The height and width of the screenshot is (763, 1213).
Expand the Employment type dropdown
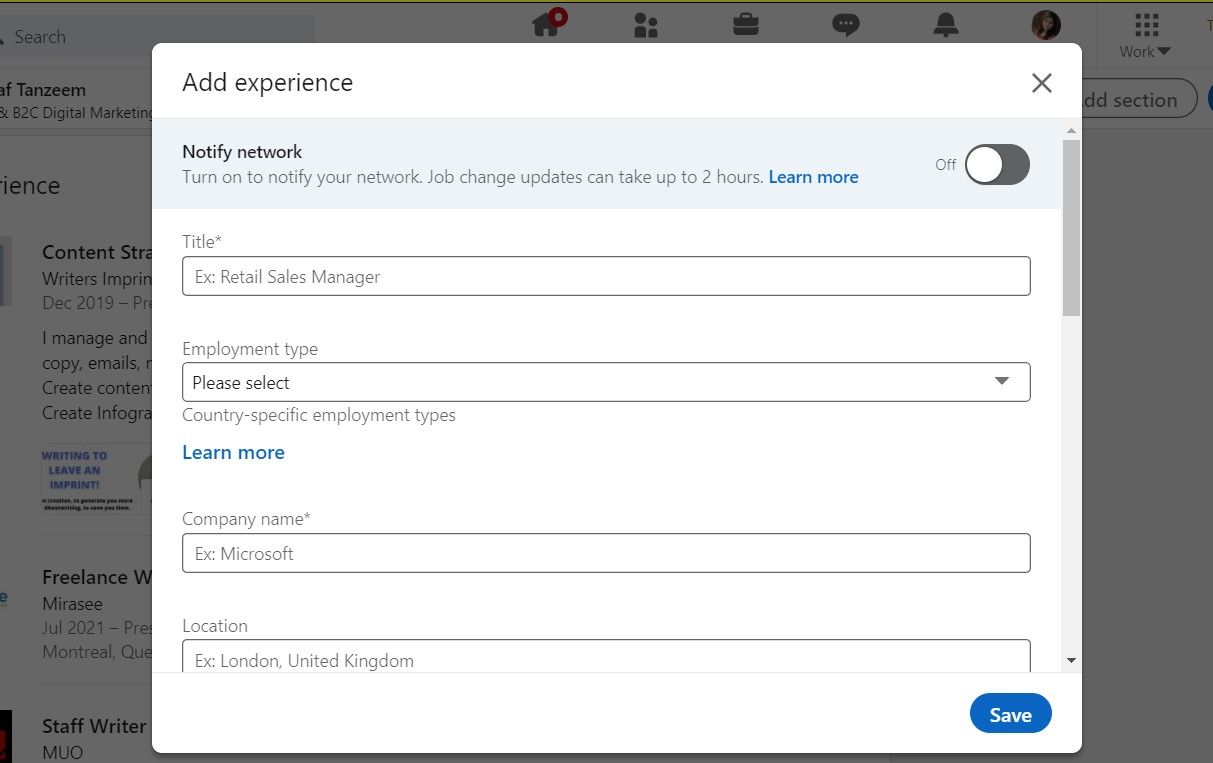click(606, 382)
